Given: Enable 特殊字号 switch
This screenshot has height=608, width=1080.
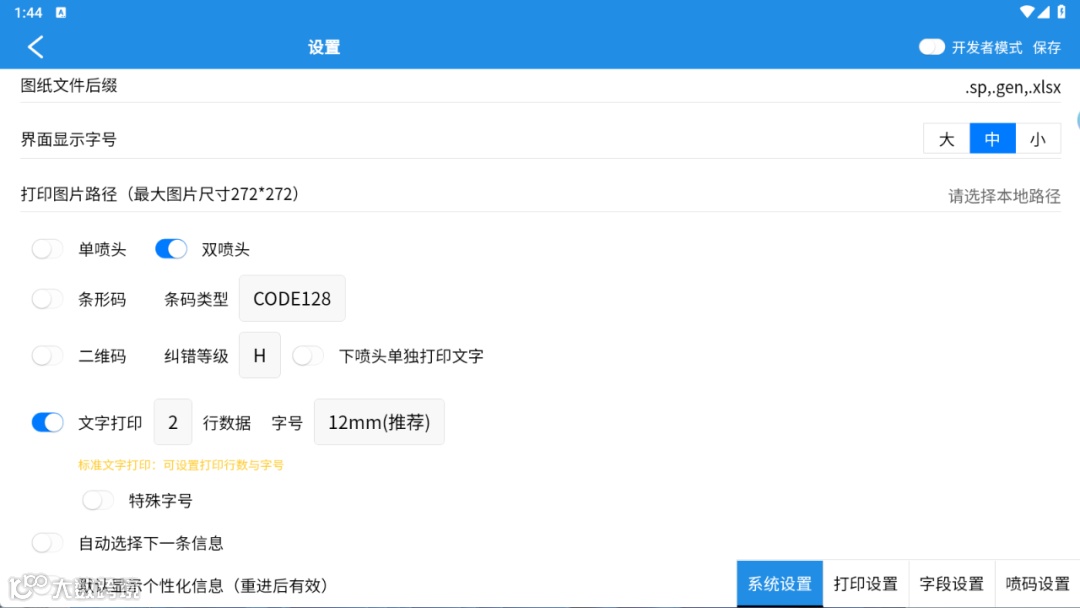Looking at the screenshot, I should tap(97, 501).
